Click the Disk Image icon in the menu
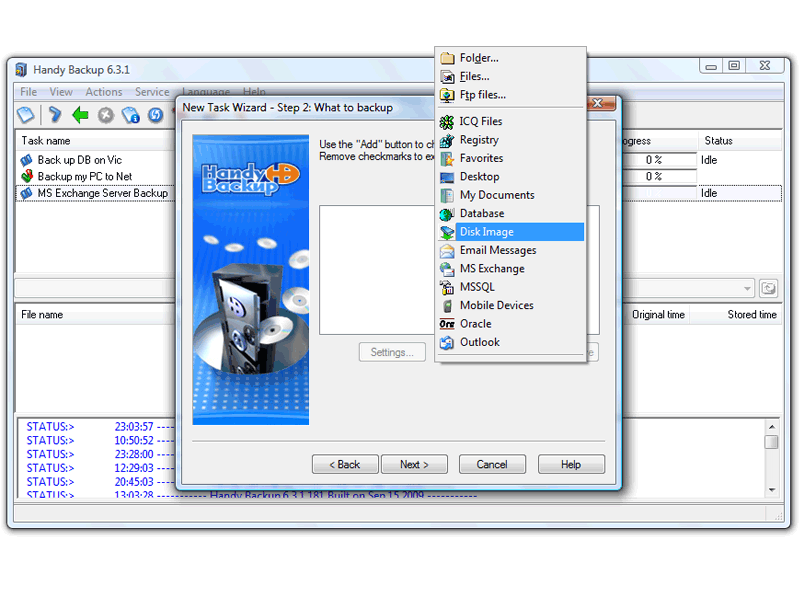 [447, 232]
